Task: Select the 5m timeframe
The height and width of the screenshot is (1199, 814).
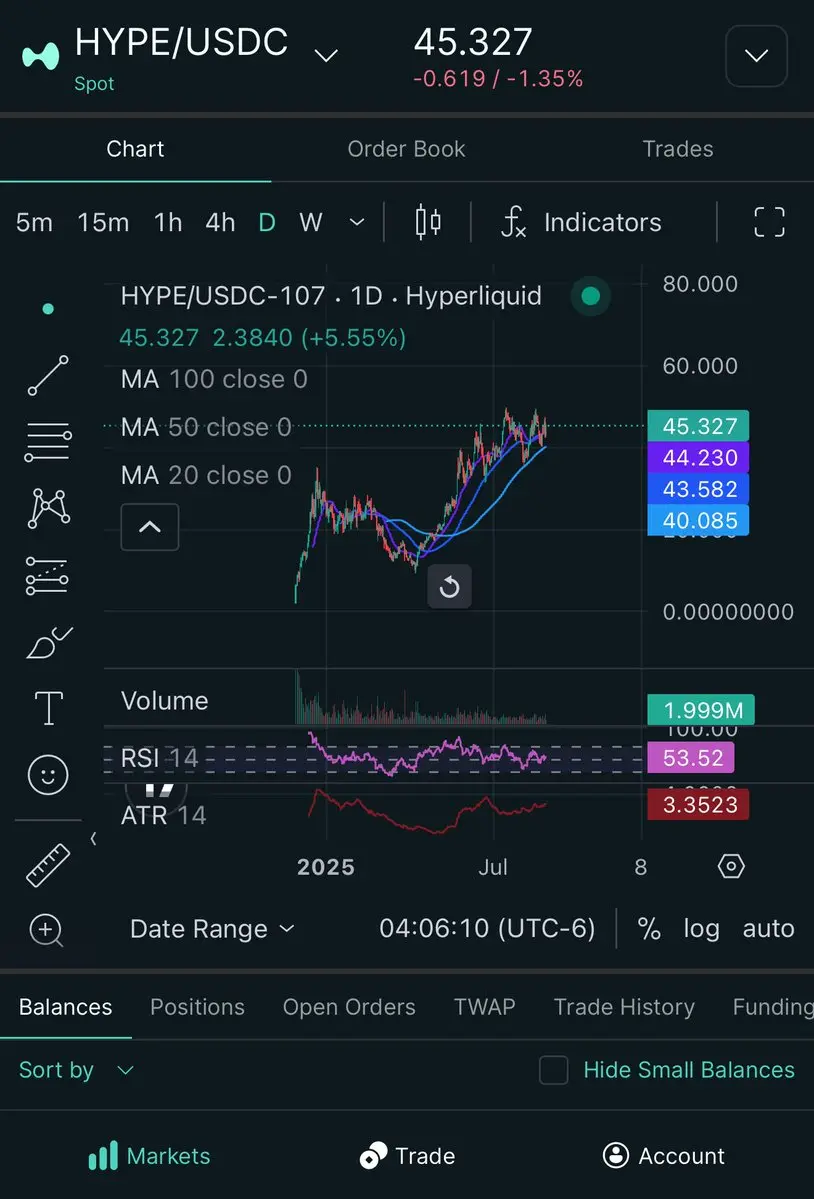Action: click(x=34, y=223)
